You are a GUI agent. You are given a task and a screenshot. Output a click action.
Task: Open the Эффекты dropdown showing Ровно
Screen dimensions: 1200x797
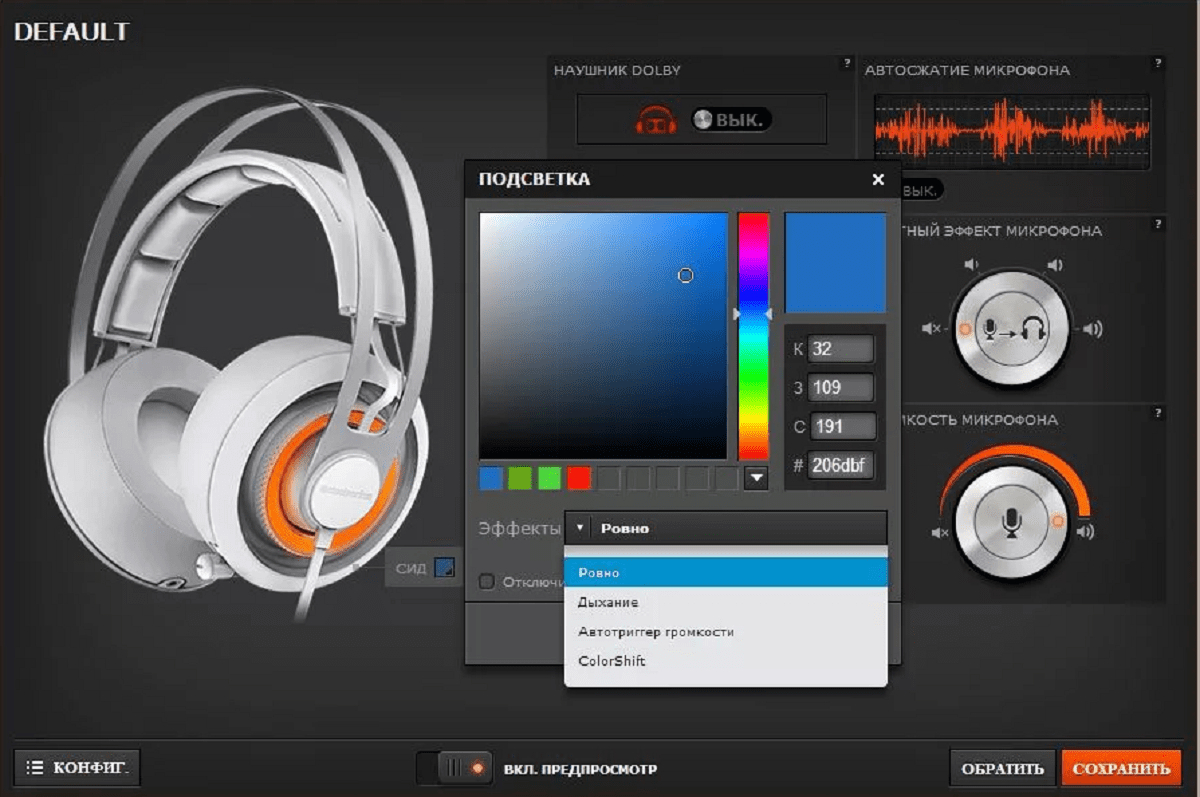(725, 528)
